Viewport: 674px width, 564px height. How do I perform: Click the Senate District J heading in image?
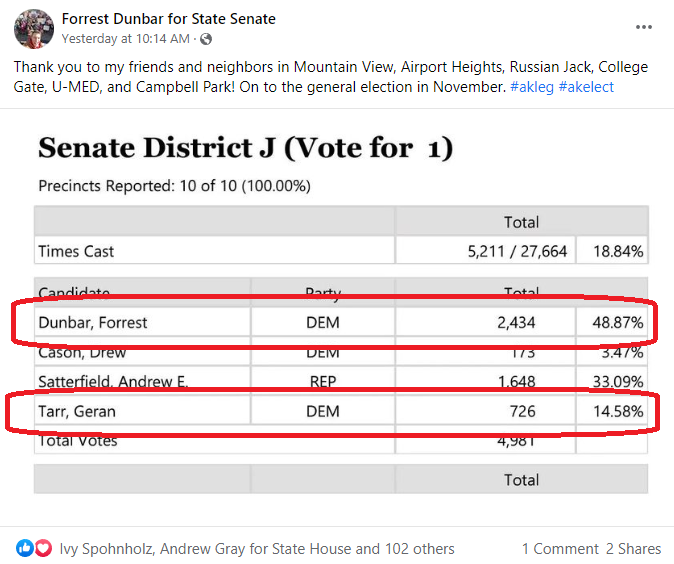[245, 148]
